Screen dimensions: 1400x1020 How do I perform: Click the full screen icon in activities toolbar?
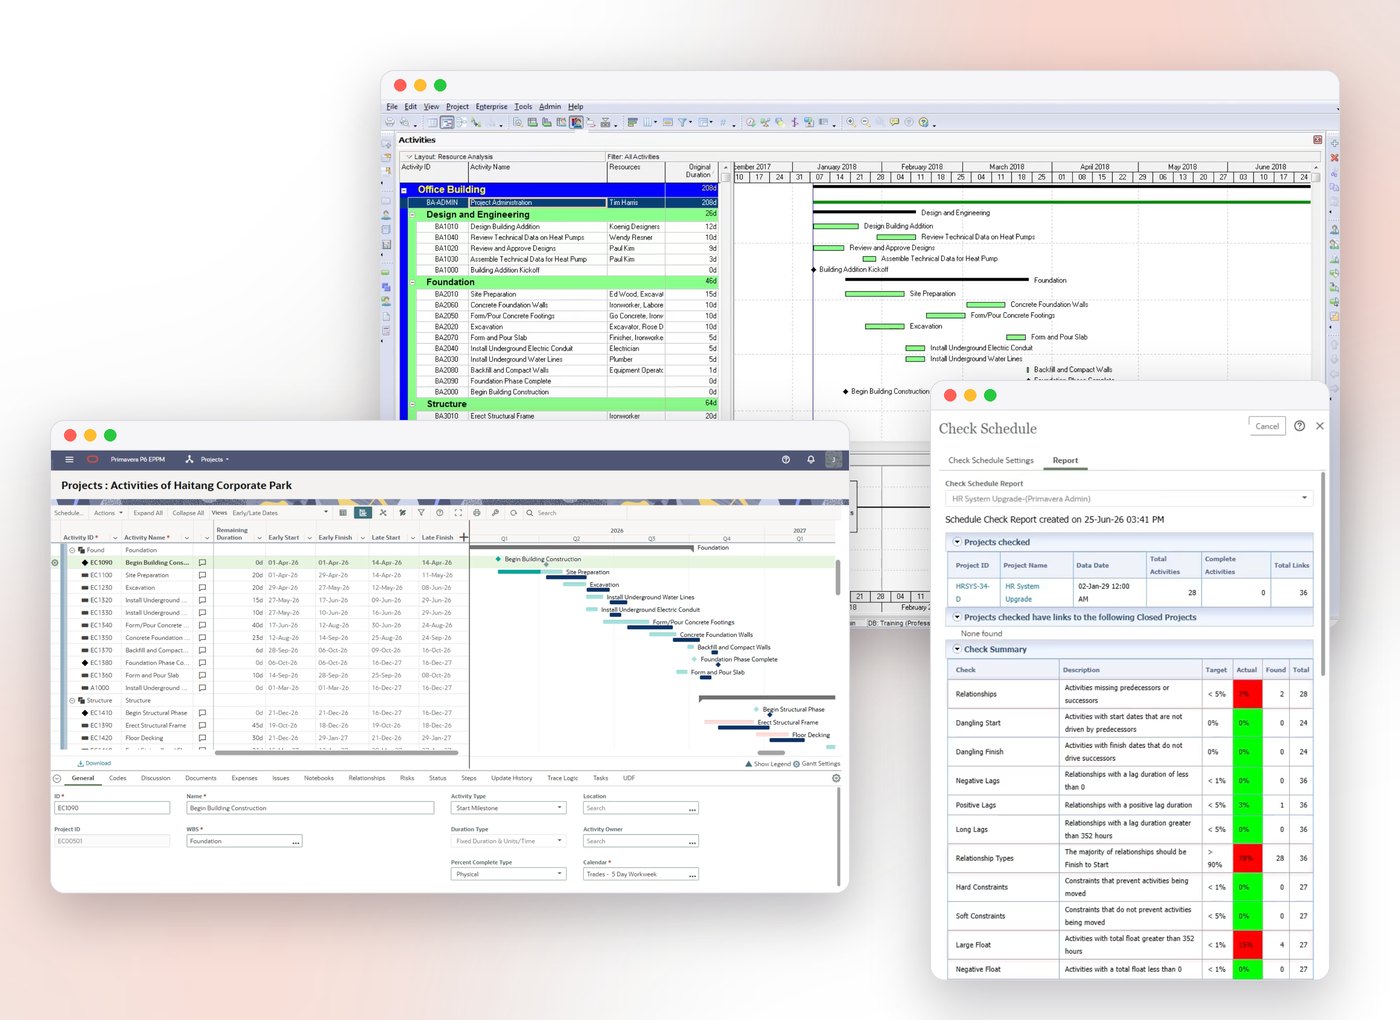pos(458,513)
